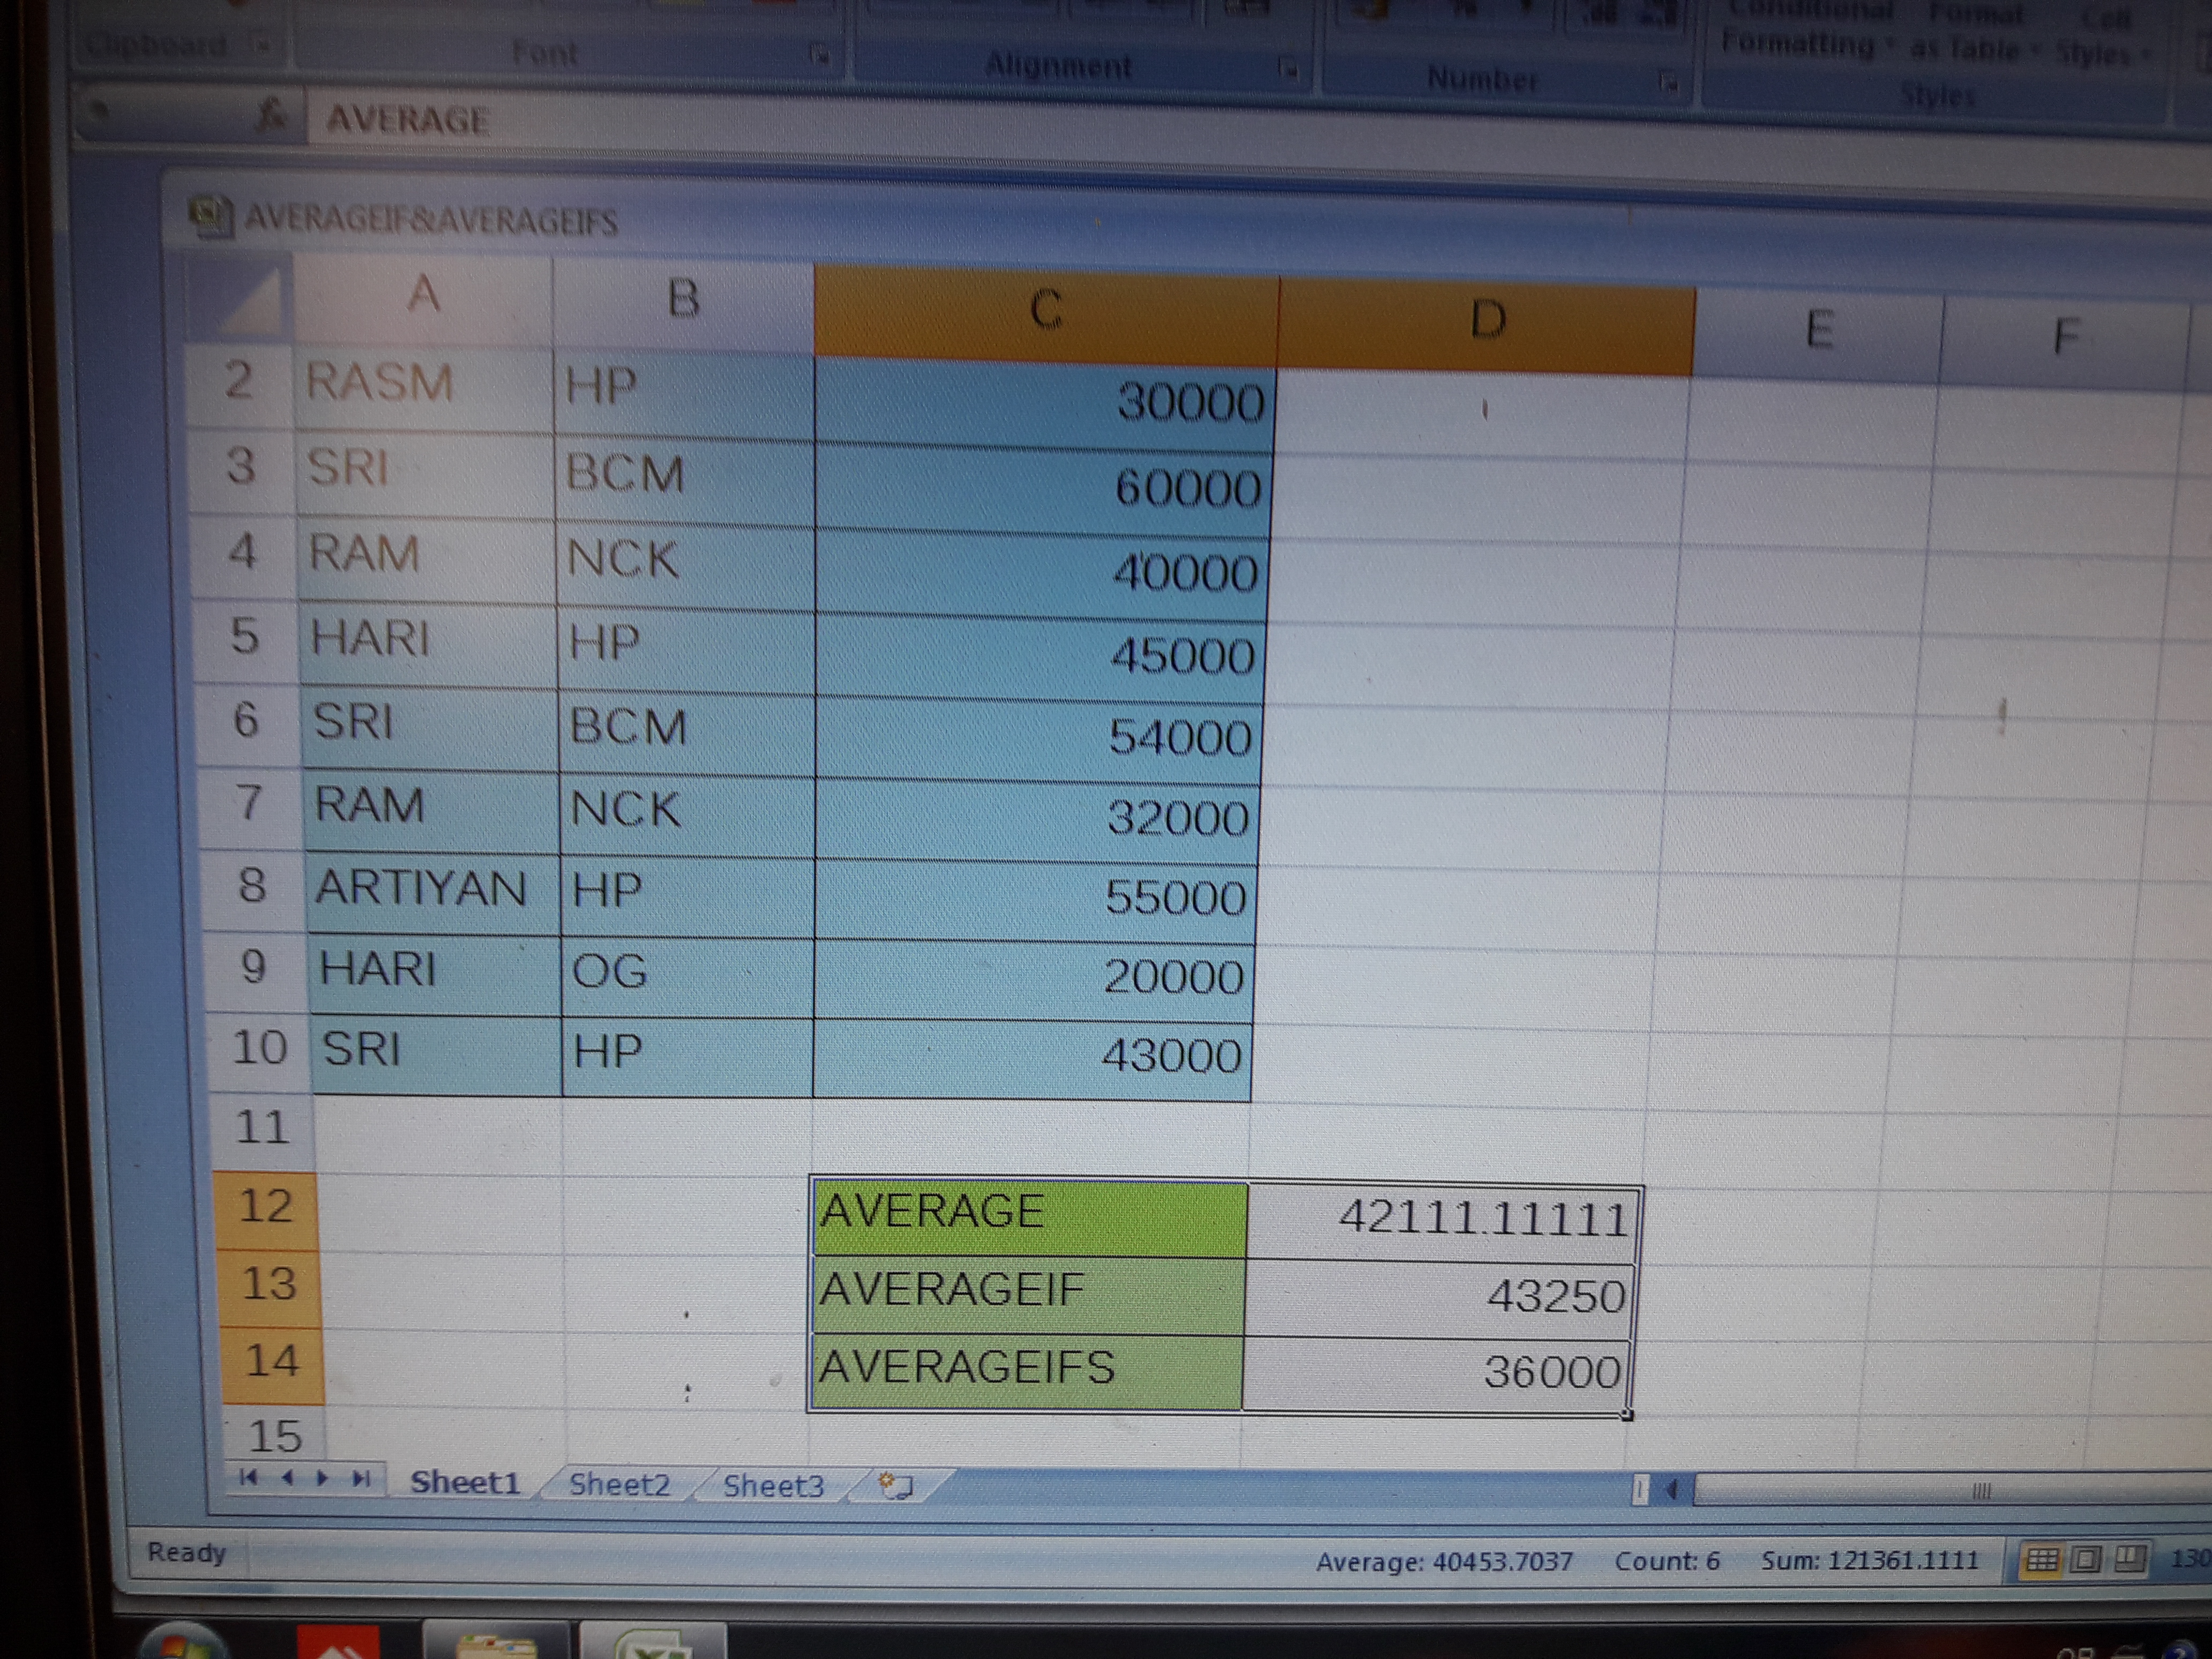Open the Sheet2 tab
Image resolution: width=2212 pixels, height=1659 pixels.
coord(619,1484)
